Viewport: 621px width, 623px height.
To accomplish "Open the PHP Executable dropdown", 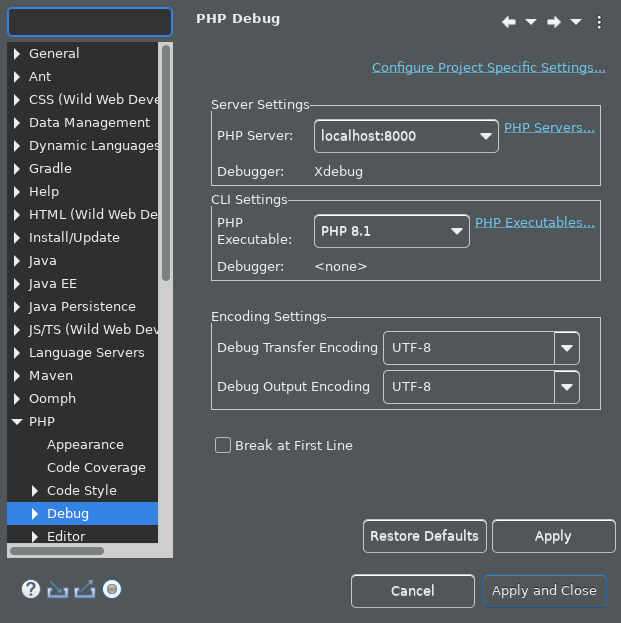I will pos(391,231).
